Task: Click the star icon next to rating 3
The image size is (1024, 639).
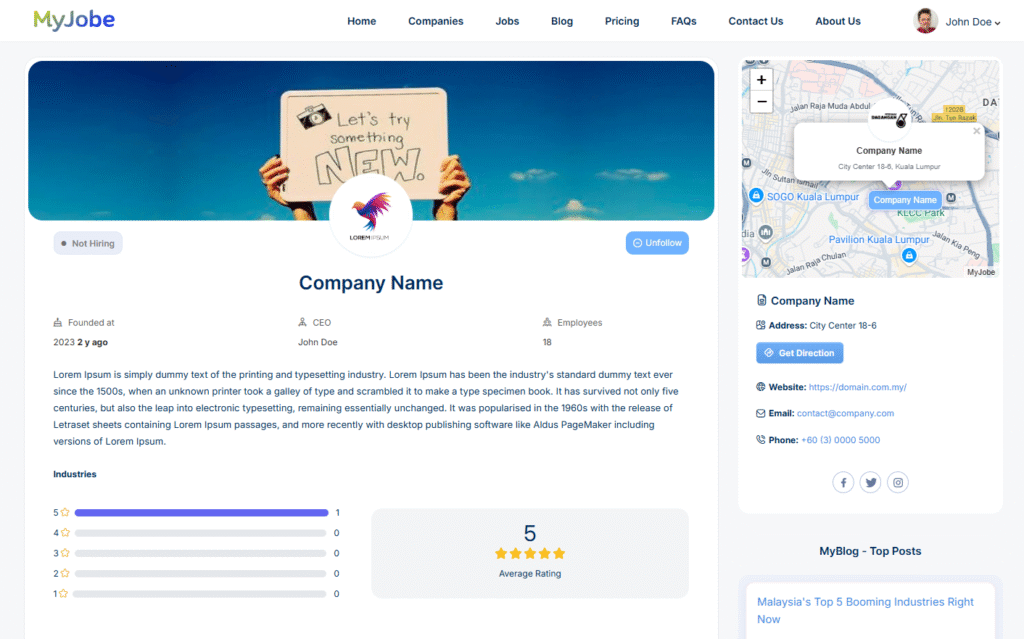Action: point(65,553)
